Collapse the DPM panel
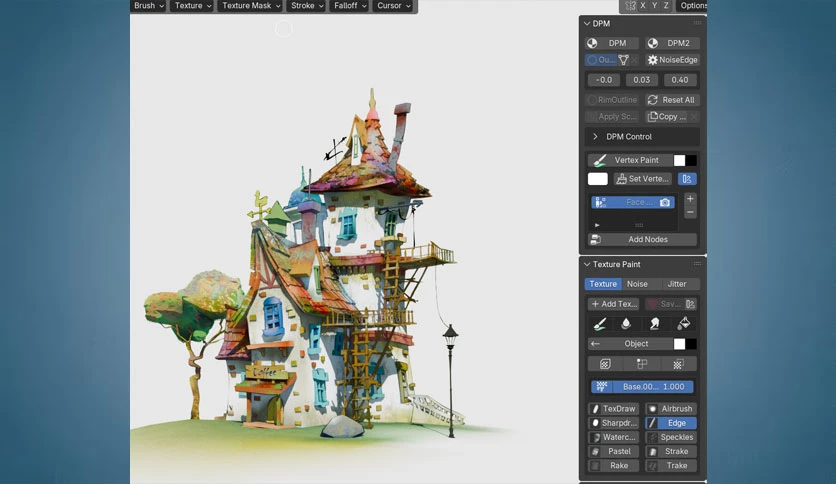The width and height of the screenshot is (836, 484). coord(587,23)
